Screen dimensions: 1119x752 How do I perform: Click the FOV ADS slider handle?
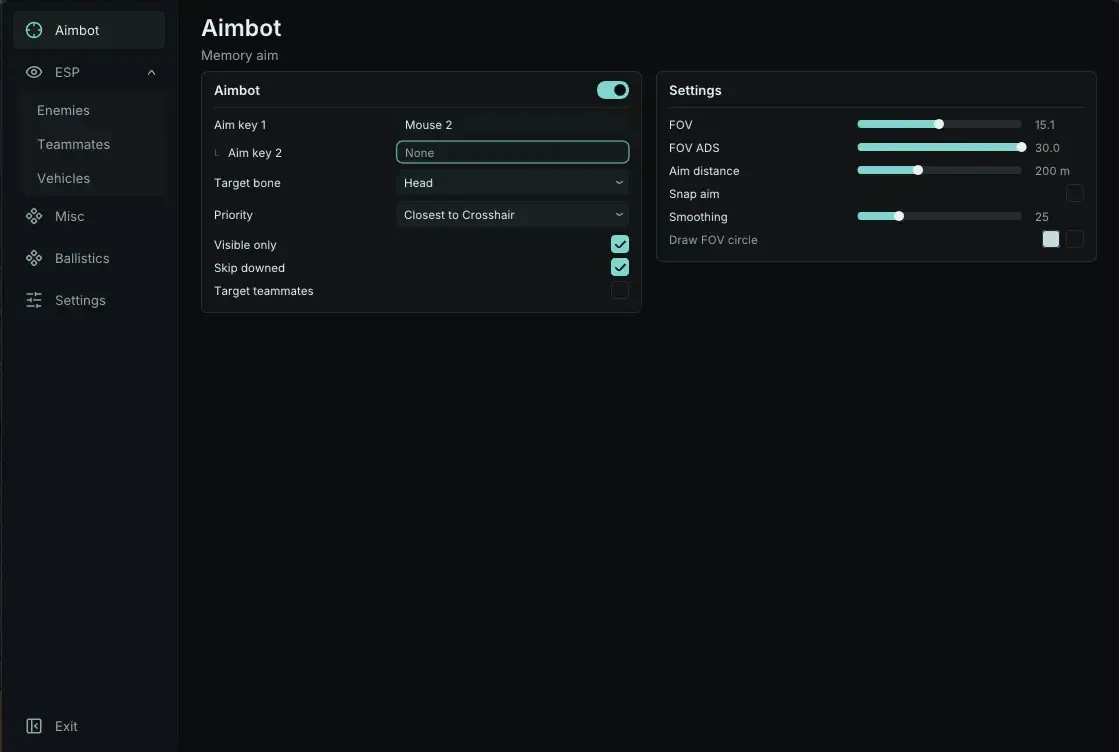[x=1021, y=147]
